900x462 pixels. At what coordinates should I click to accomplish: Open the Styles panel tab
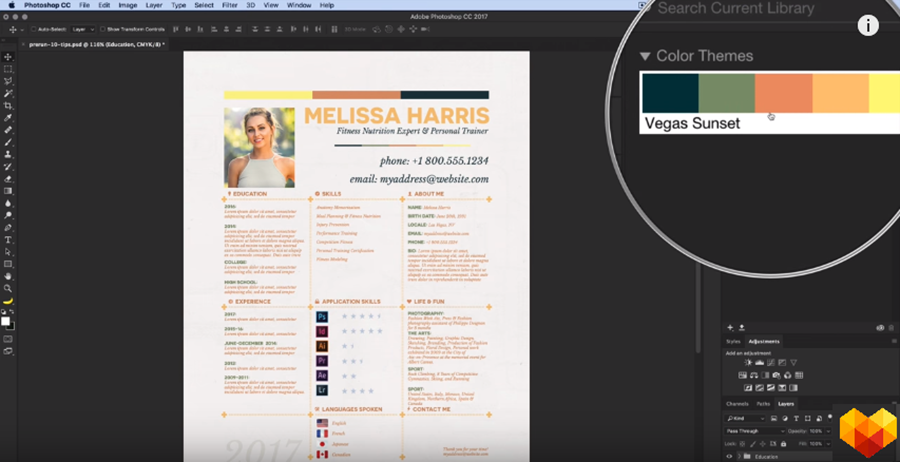point(733,341)
